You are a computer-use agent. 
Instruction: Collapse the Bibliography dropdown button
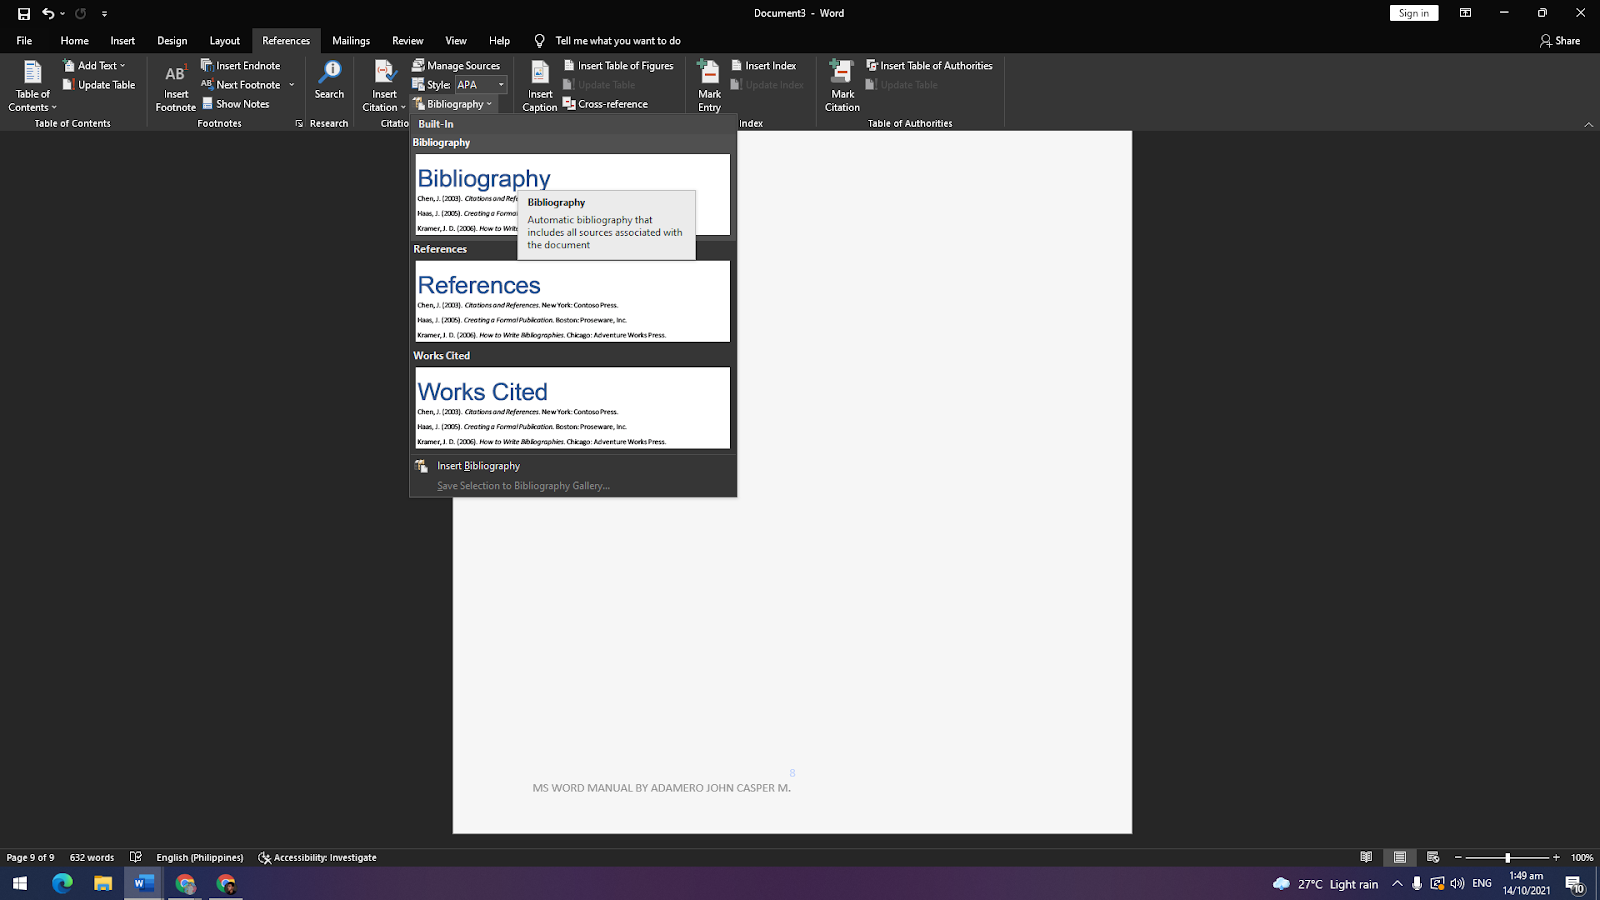[x=452, y=104]
